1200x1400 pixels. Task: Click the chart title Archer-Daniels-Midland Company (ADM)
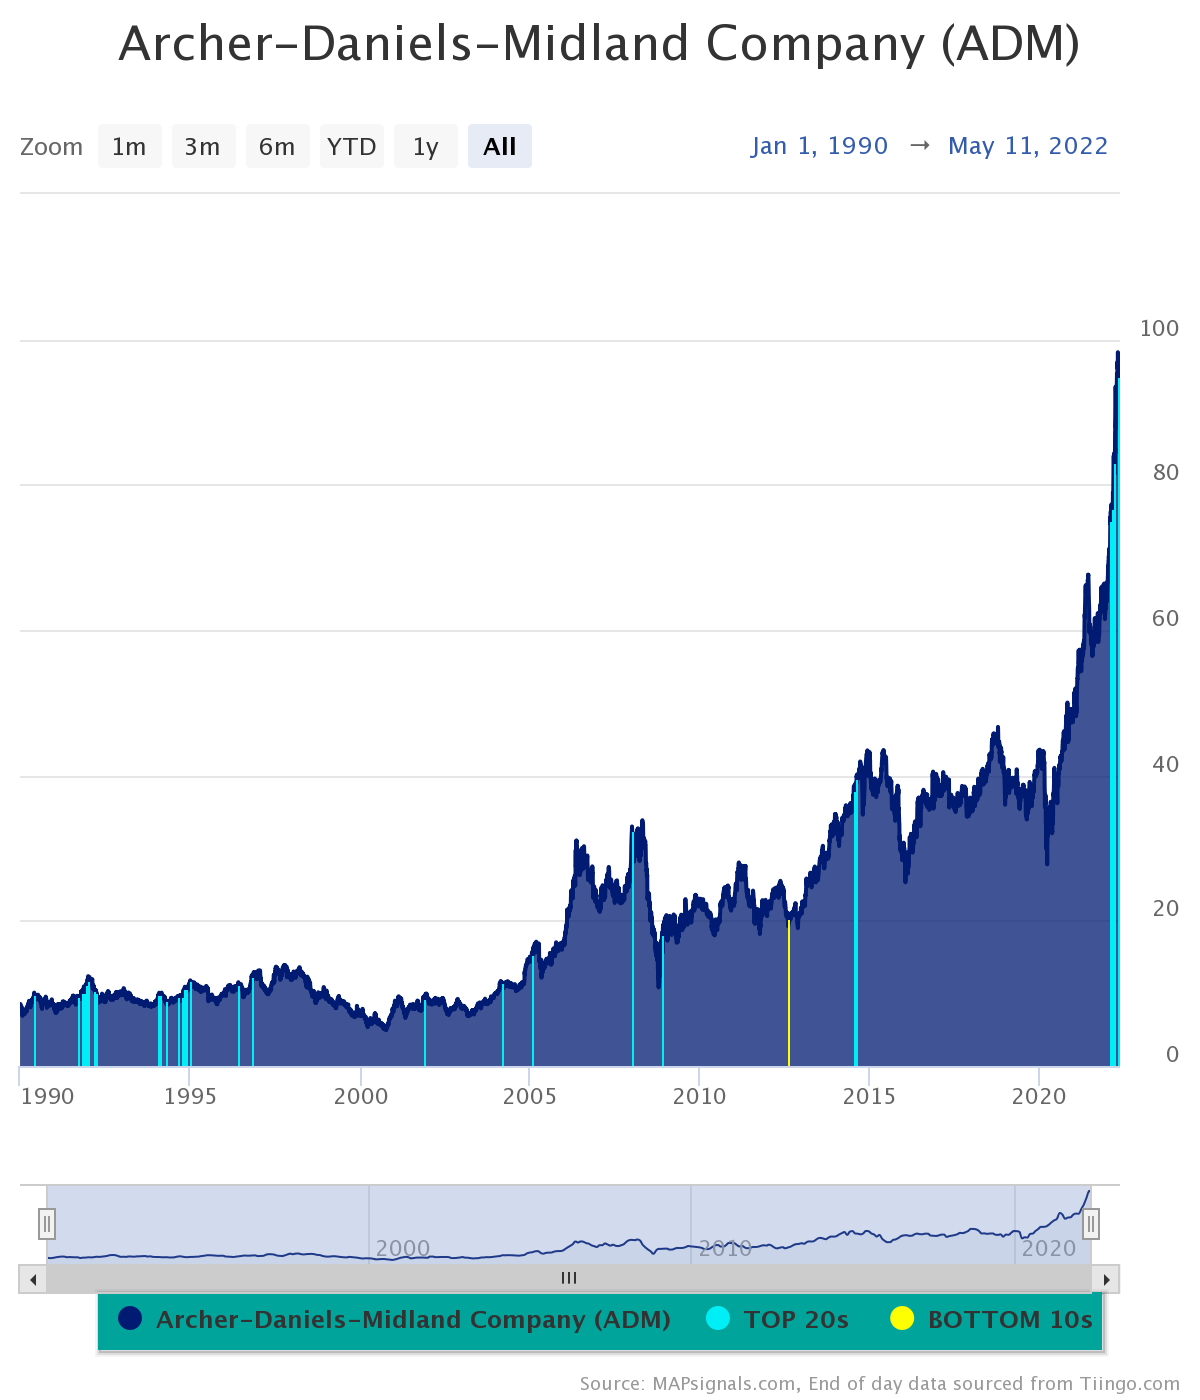click(600, 45)
